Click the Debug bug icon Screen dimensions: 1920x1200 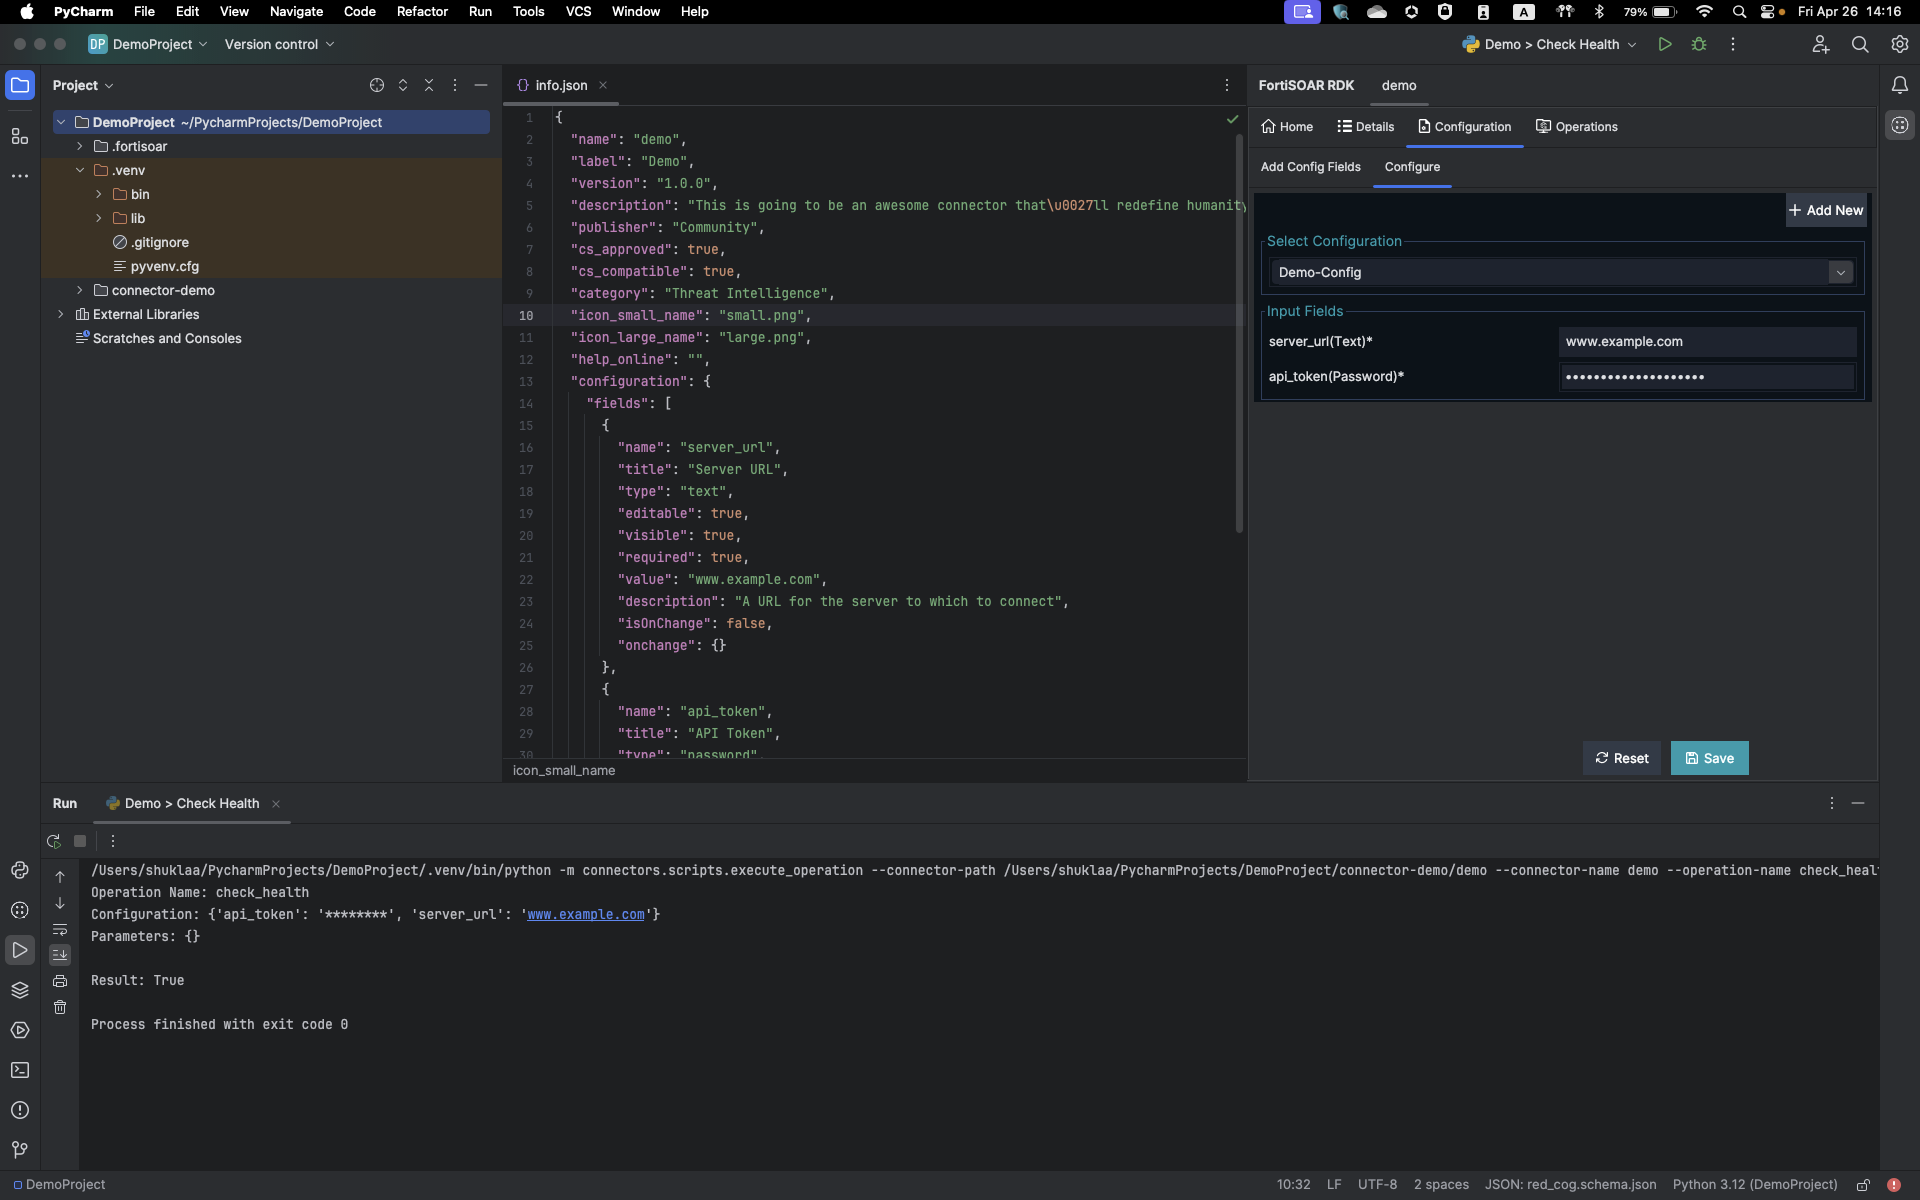click(1698, 44)
